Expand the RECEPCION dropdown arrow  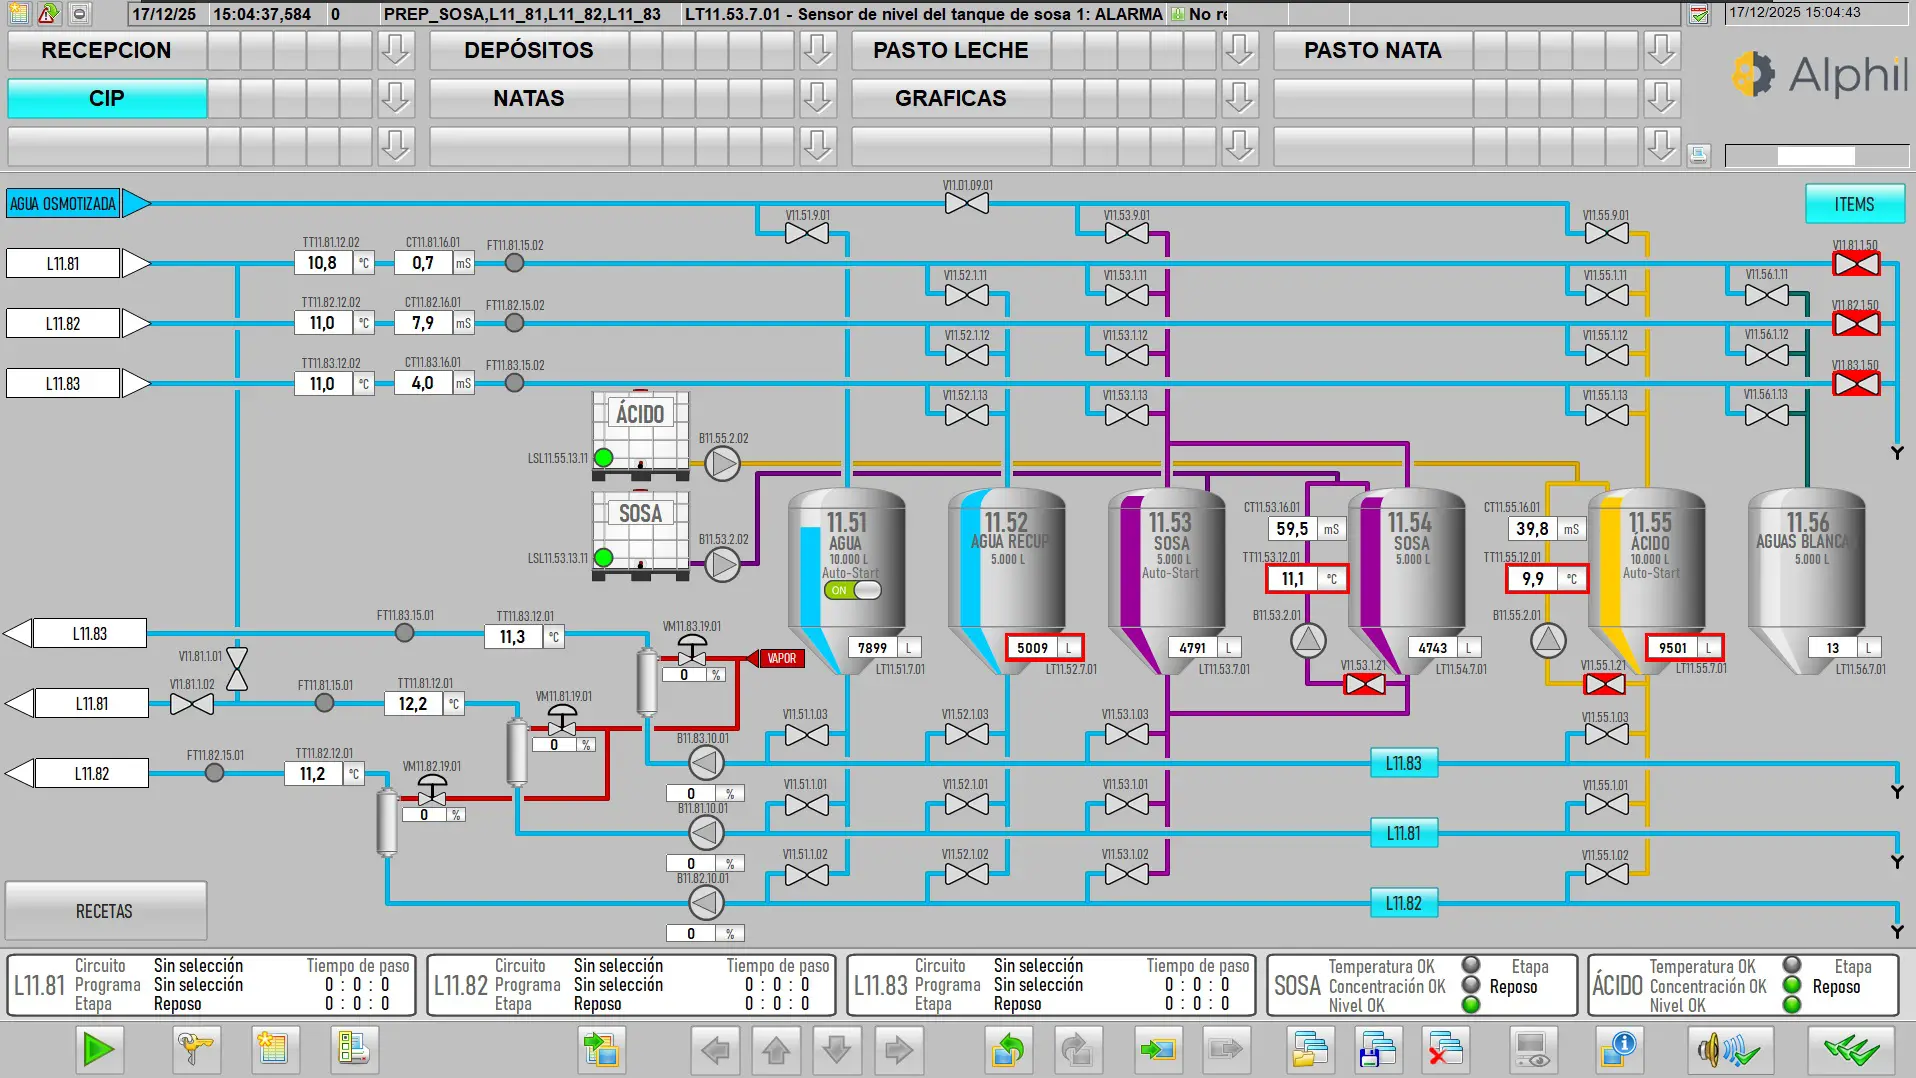[x=396, y=50]
